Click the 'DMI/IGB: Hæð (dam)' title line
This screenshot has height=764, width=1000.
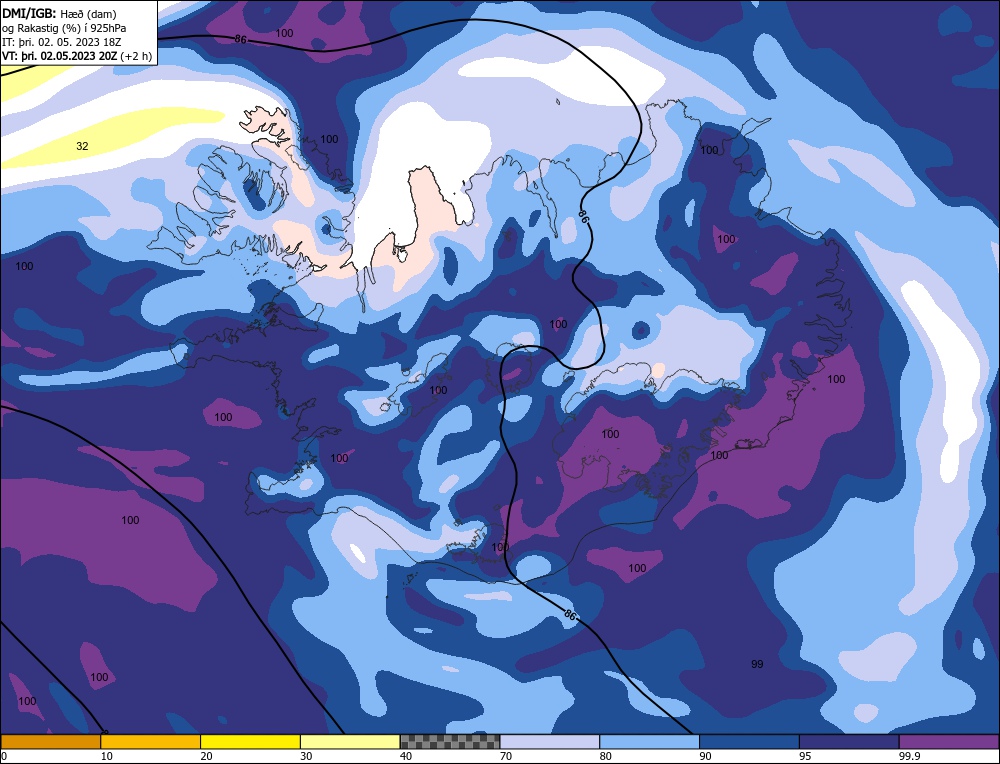pyautogui.click(x=59, y=13)
